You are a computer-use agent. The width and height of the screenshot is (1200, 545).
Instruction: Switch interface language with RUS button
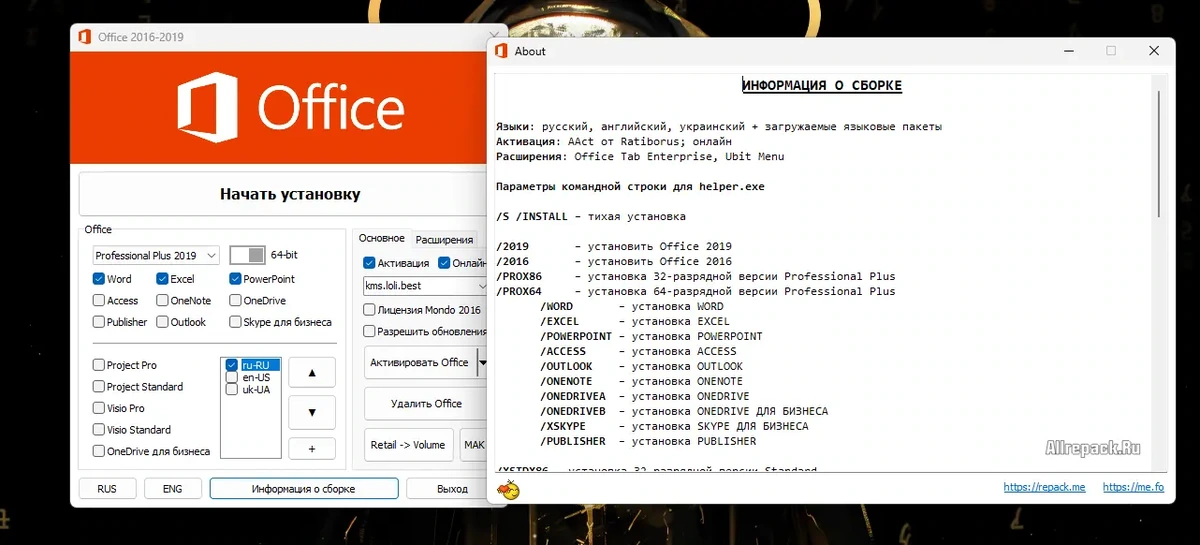click(107, 489)
